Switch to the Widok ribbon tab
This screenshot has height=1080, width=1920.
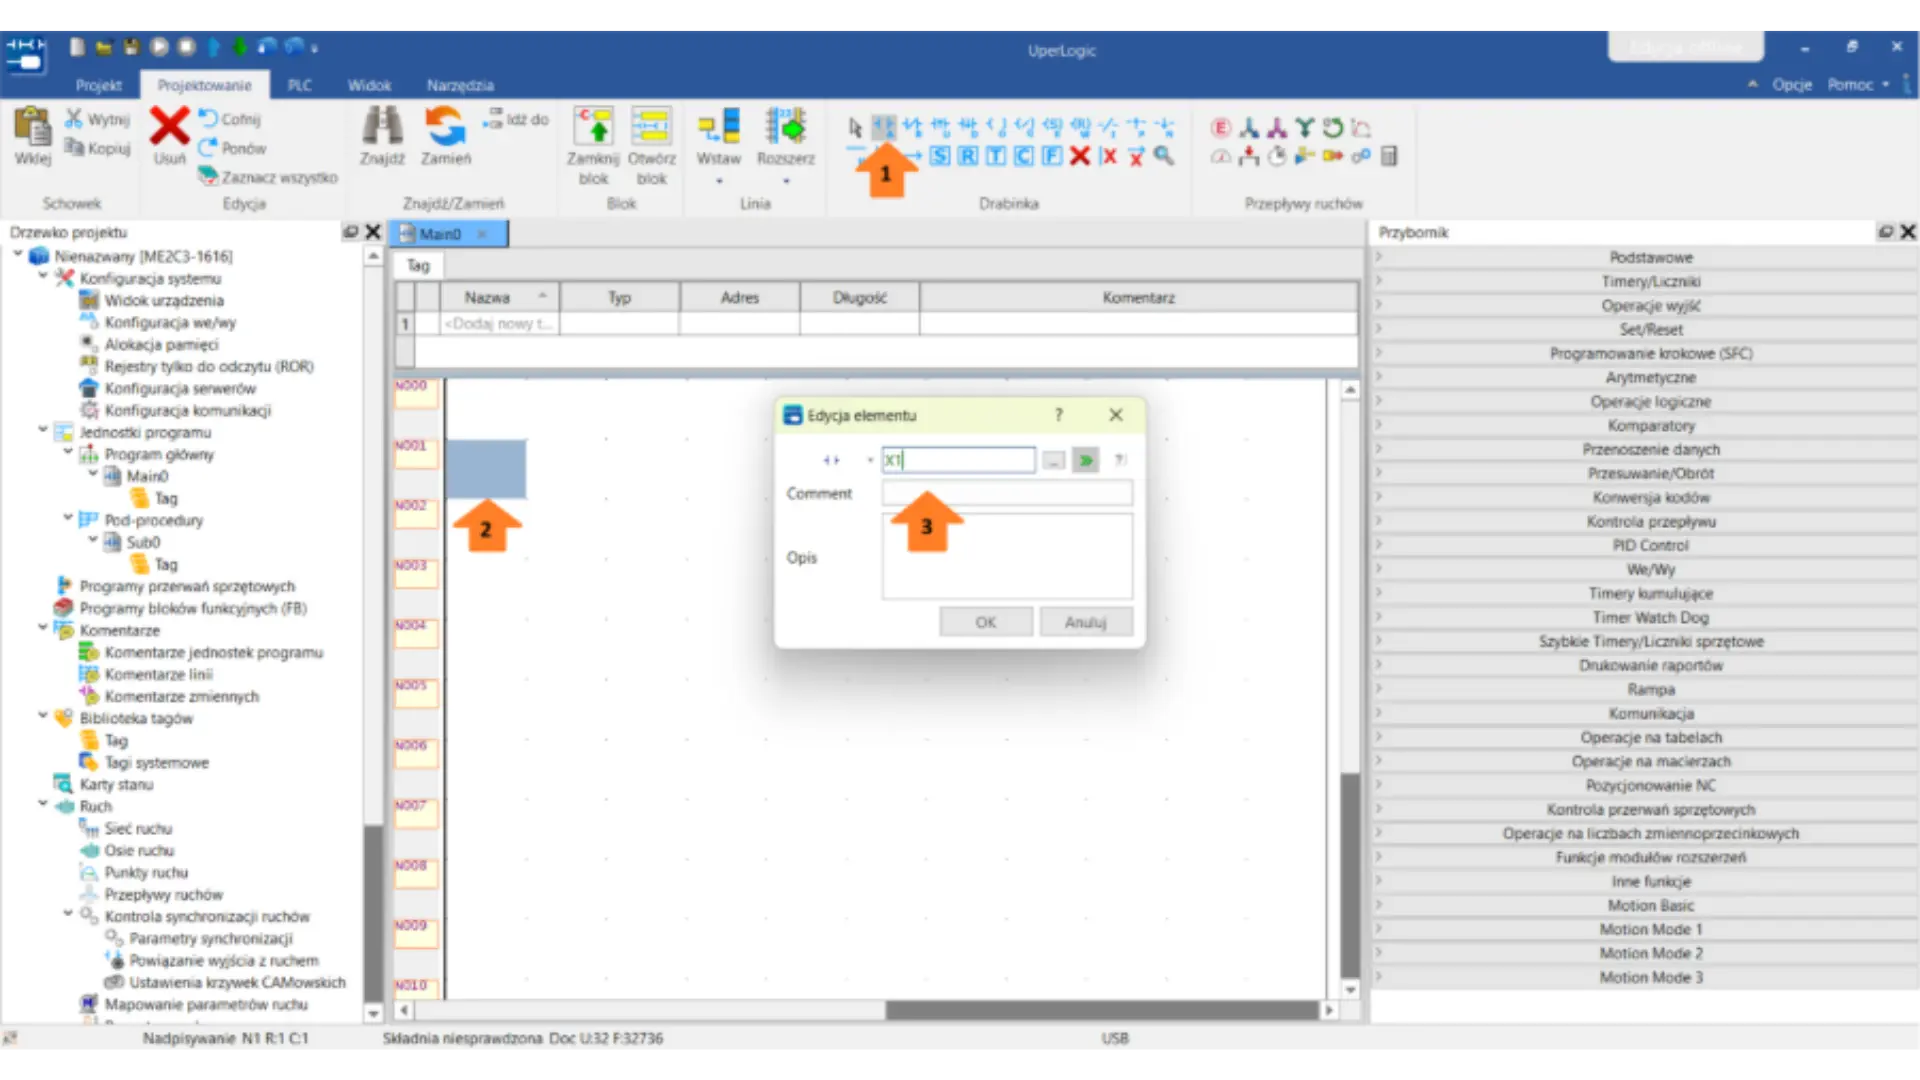(369, 85)
